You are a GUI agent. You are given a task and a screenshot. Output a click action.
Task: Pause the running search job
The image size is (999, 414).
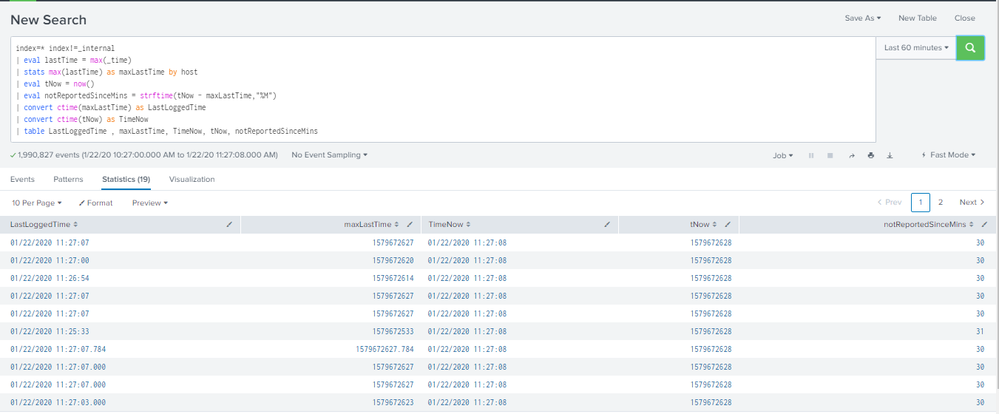pos(811,155)
